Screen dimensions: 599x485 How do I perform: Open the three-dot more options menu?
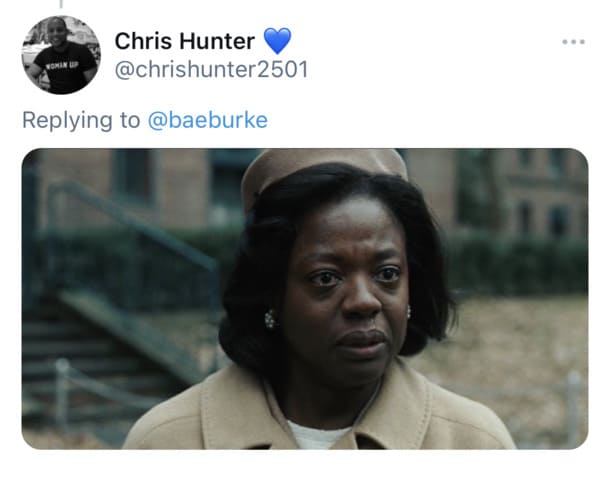pyautogui.click(x=573, y=42)
